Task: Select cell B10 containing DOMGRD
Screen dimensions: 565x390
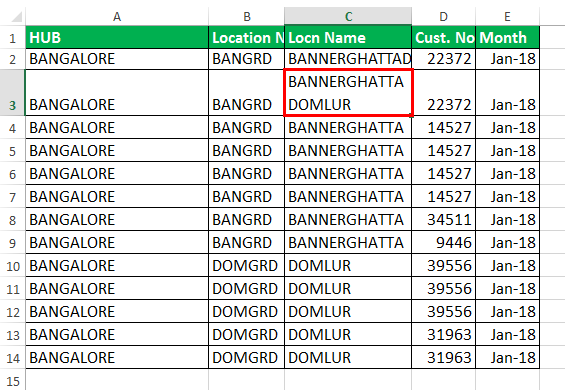Action: (246, 265)
